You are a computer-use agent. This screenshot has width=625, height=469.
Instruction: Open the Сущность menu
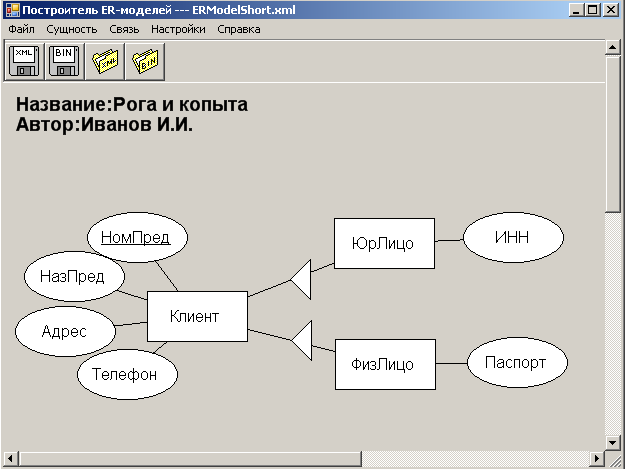[x=72, y=29]
